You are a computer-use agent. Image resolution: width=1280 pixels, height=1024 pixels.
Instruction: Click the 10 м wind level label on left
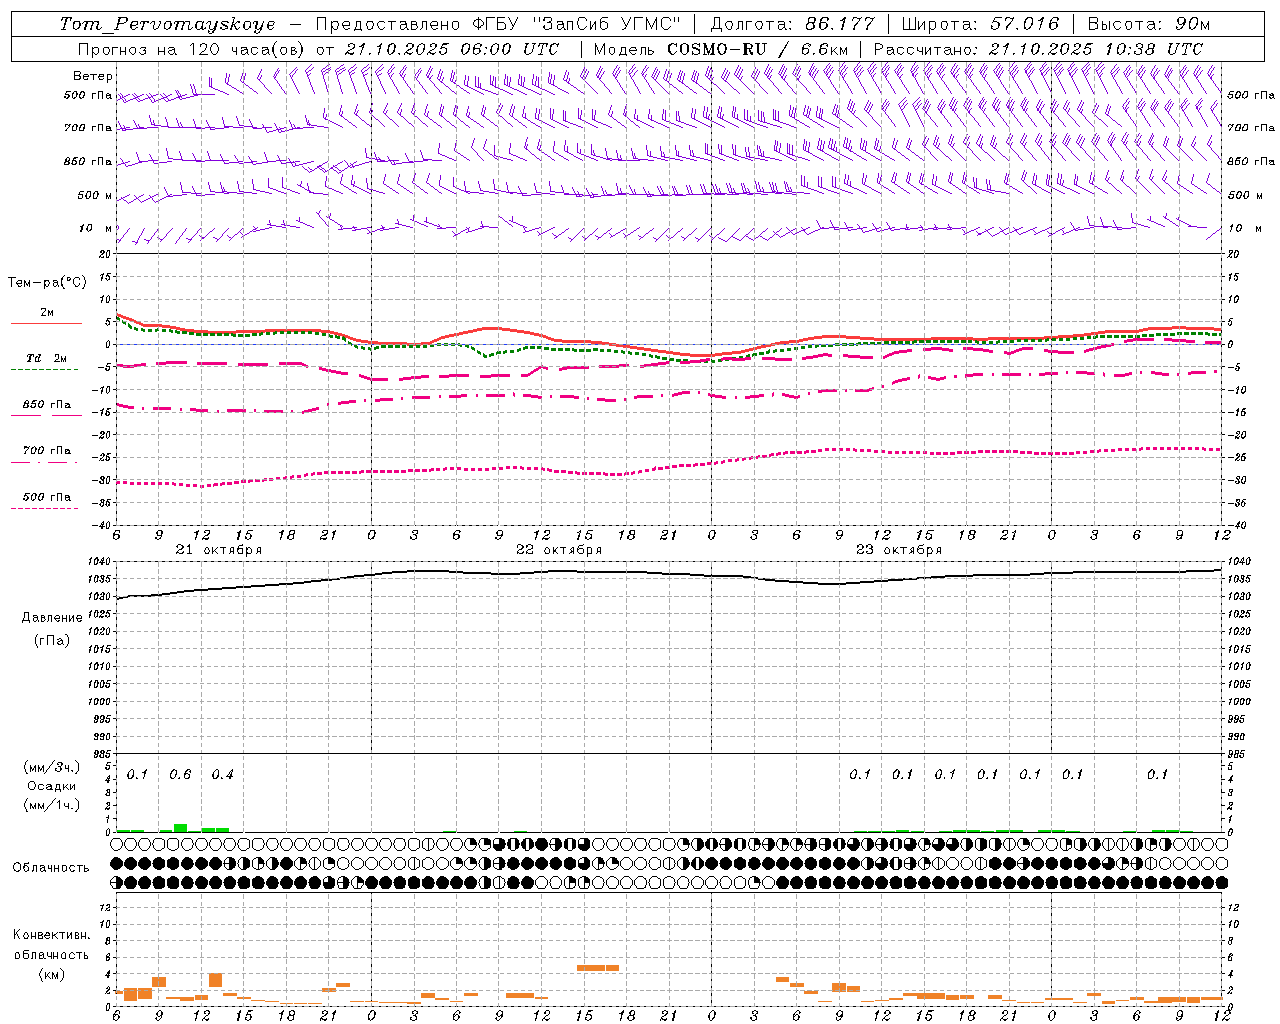[x=96, y=229]
